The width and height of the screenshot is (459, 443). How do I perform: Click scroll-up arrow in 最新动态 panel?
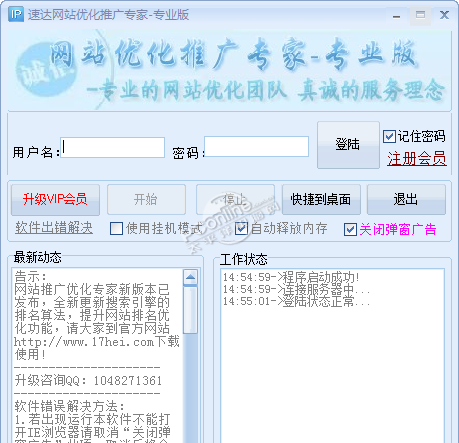(190, 277)
